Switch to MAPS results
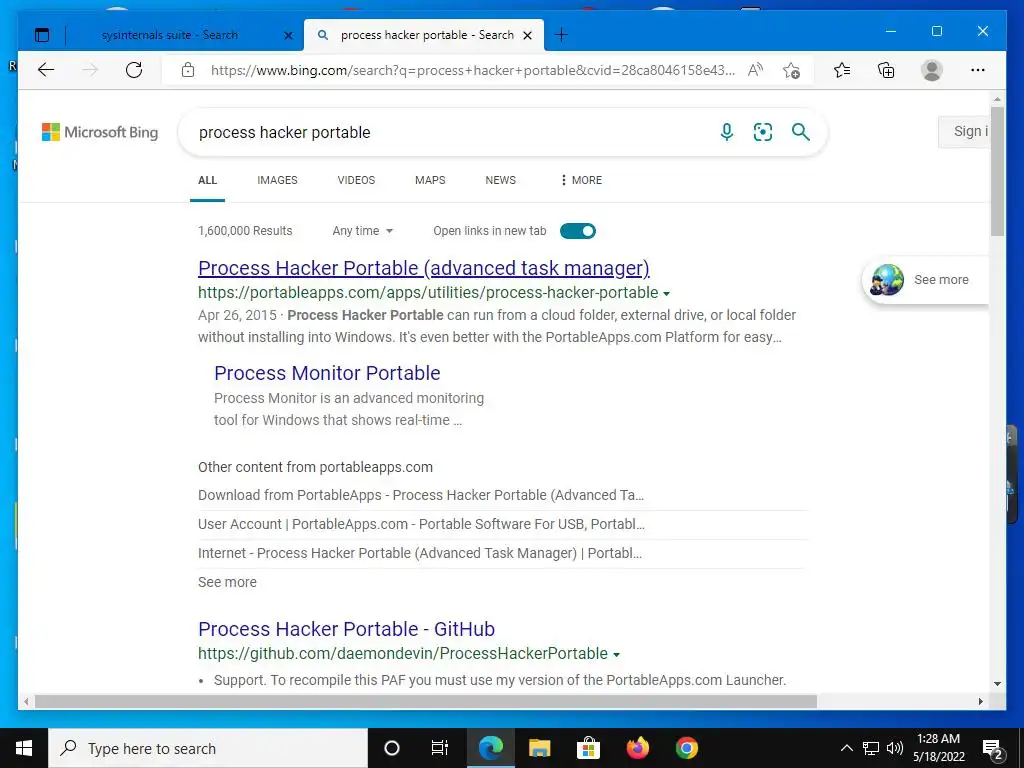Screen dimensions: 1024x768 click(x=430, y=180)
